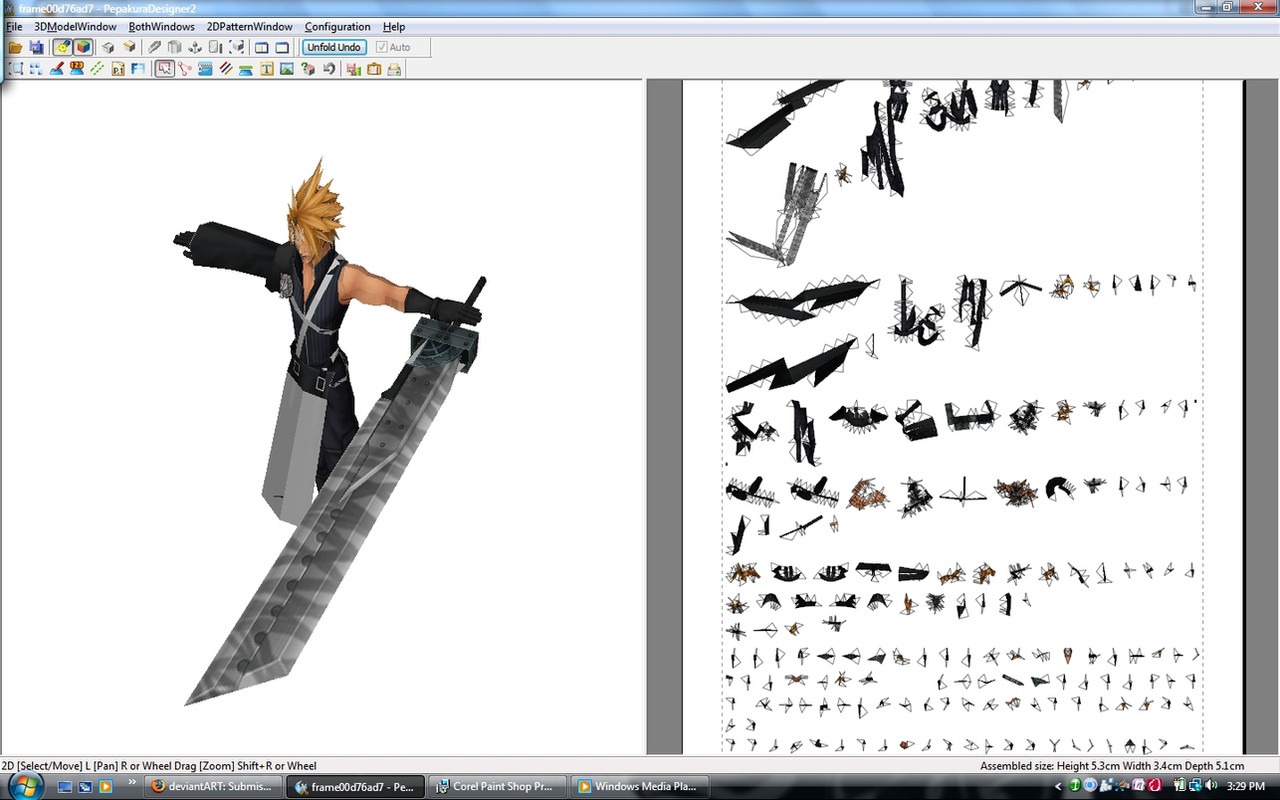Open the File menu
1280x800 pixels.
(x=13, y=27)
